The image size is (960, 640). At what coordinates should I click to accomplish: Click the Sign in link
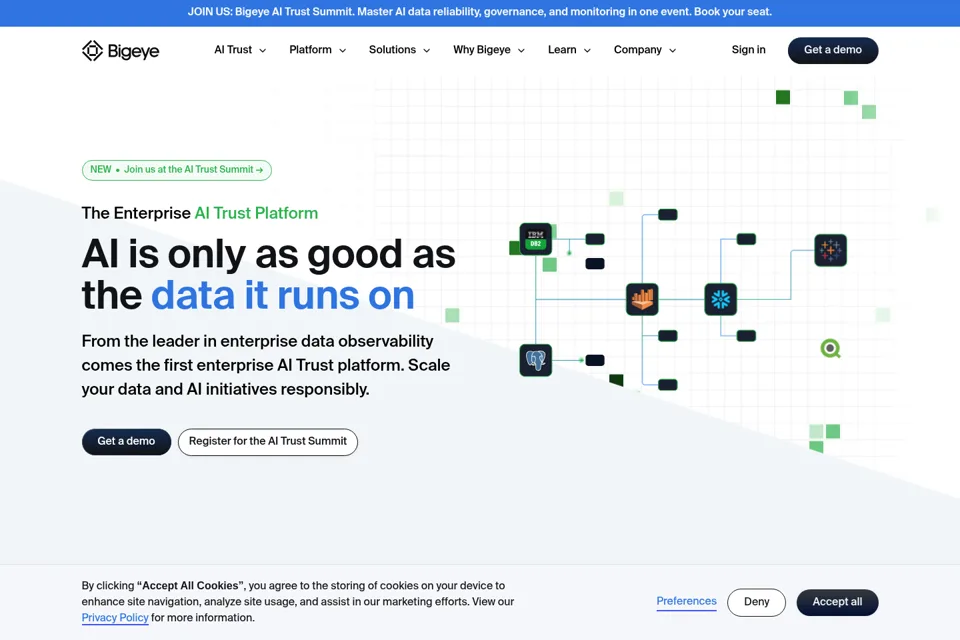click(748, 50)
